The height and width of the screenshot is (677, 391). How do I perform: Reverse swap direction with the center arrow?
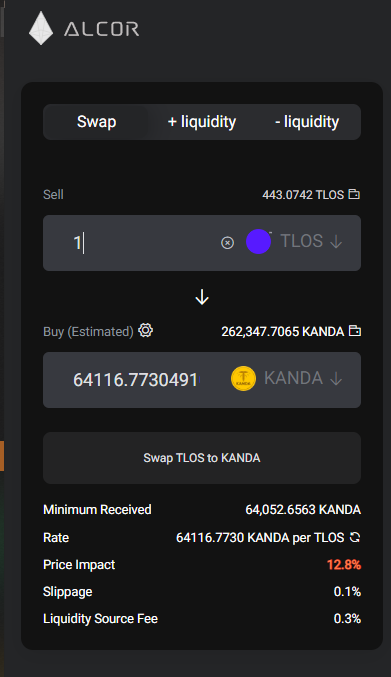coord(202,297)
